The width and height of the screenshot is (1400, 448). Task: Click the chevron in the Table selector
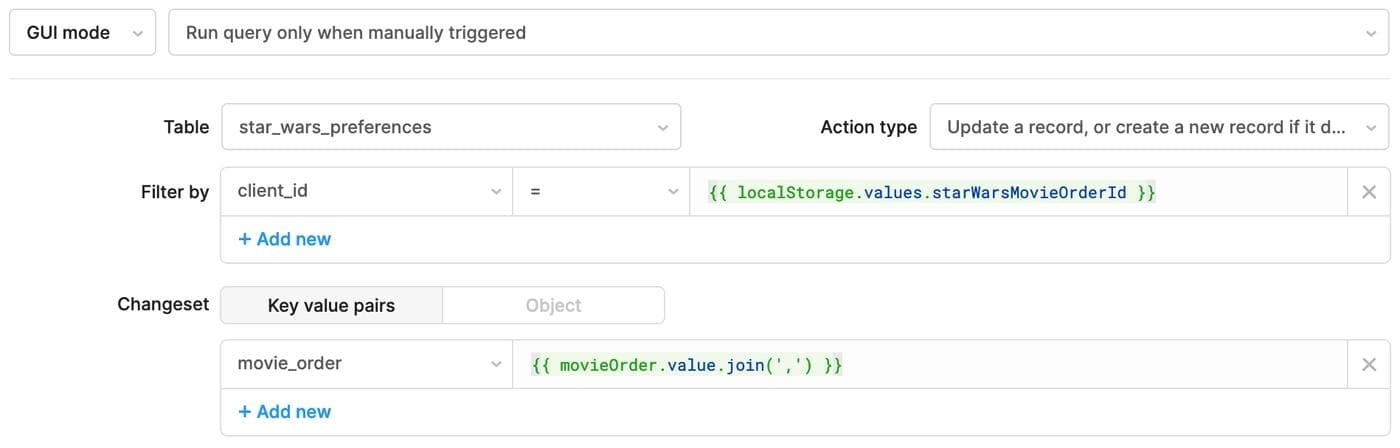(x=662, y=128)
